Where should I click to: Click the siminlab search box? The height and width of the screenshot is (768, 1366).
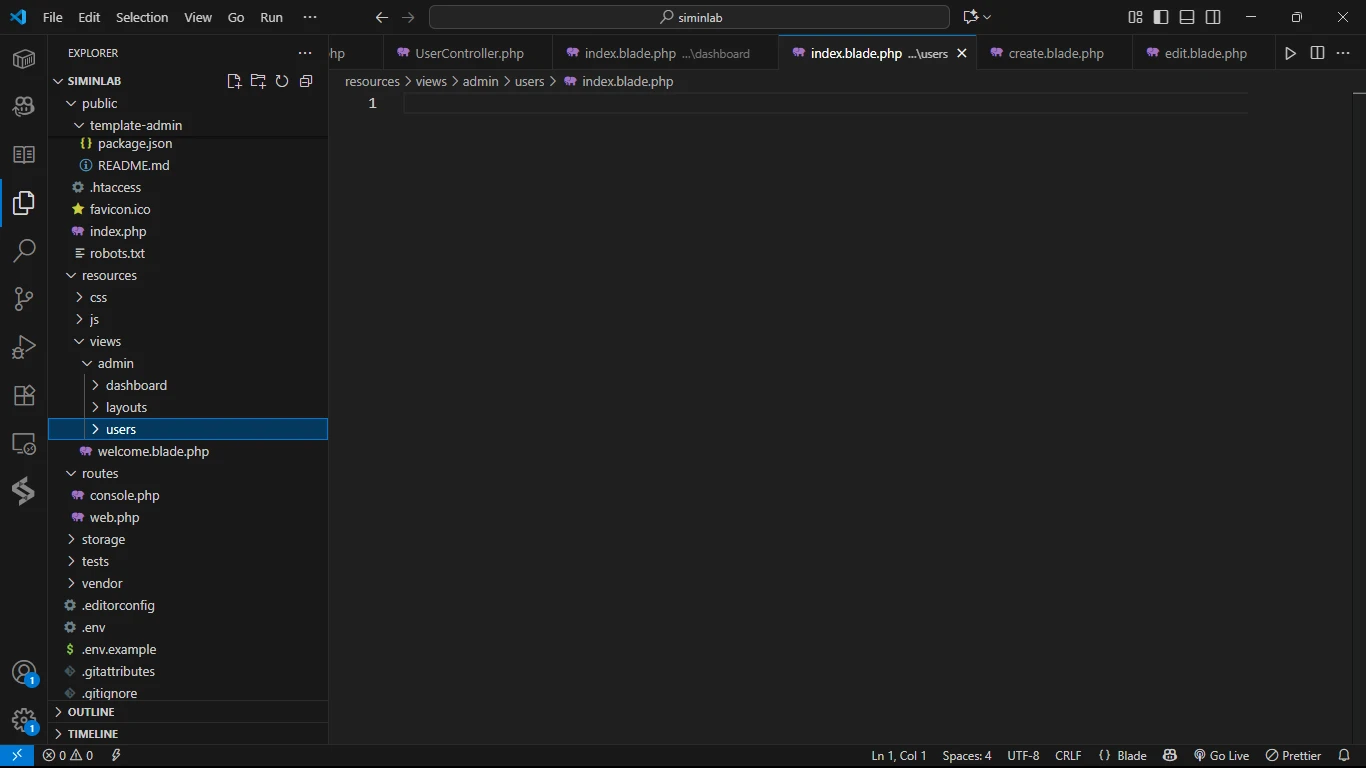[689, 17]
